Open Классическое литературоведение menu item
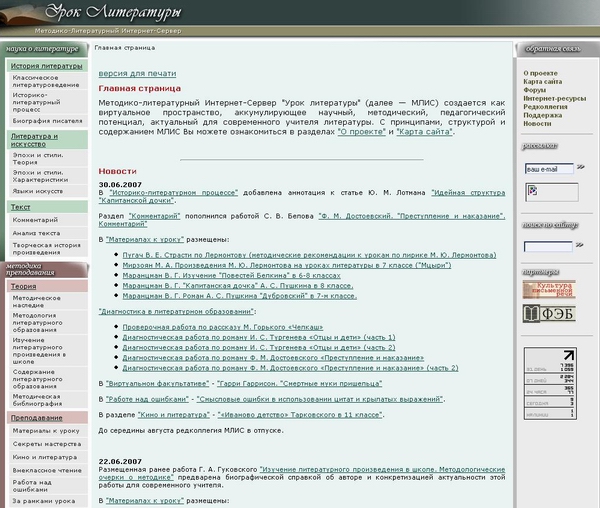 pyautogui.click(x=46, y=81)
